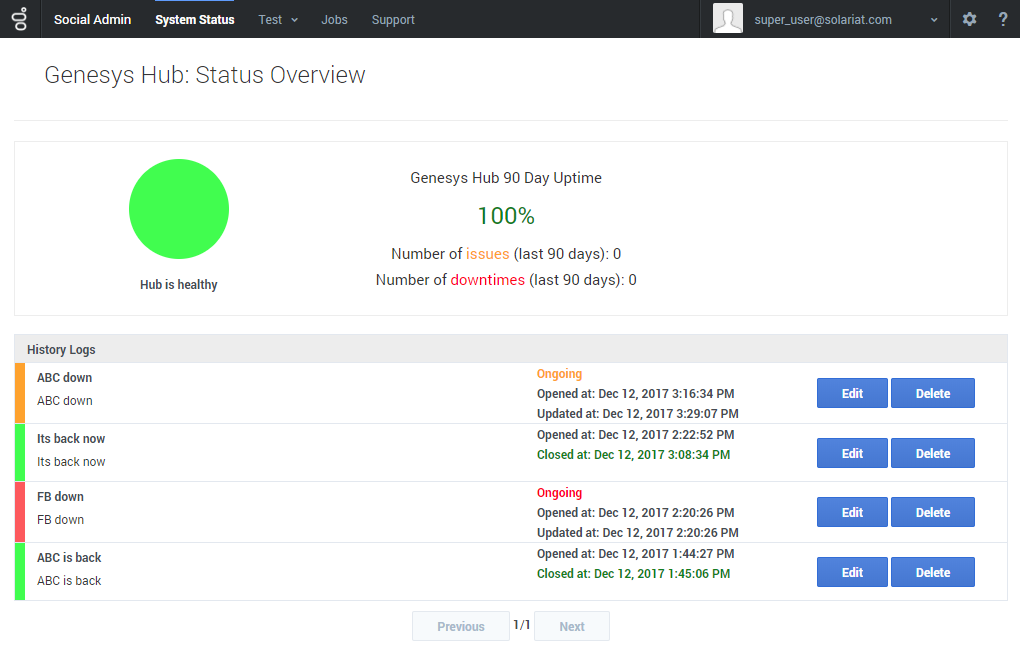The width and height of the screenshot is (1020, 651).
Task: Click the Previous page button
Action: (461, 626)
